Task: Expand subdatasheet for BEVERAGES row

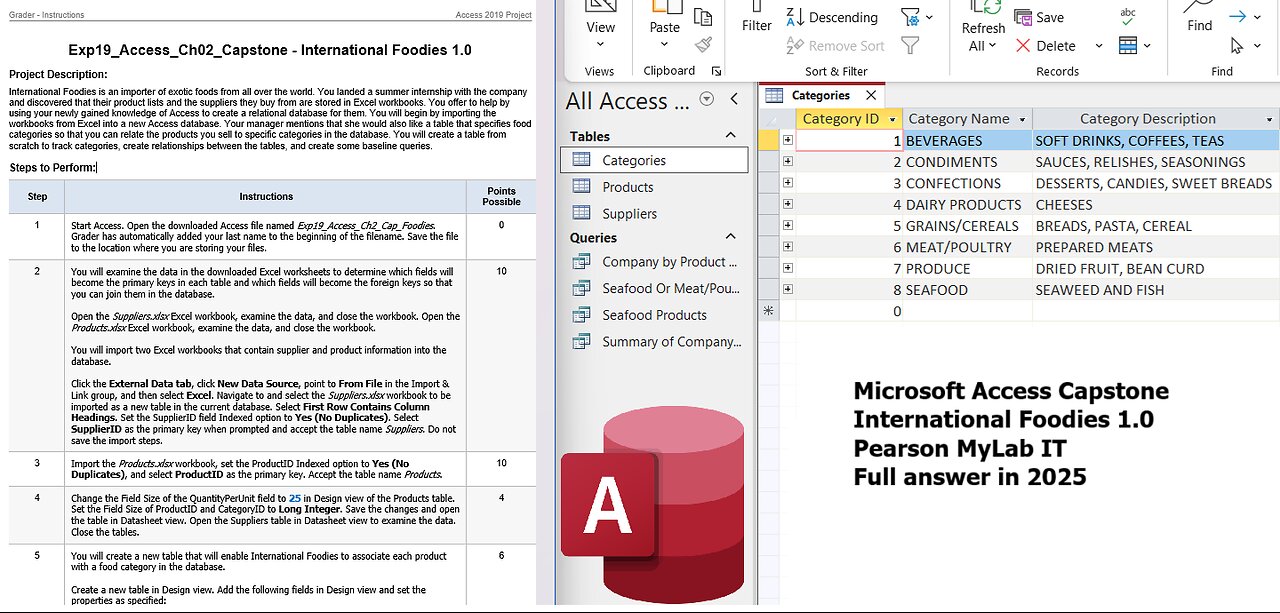Action: point(788,141)
